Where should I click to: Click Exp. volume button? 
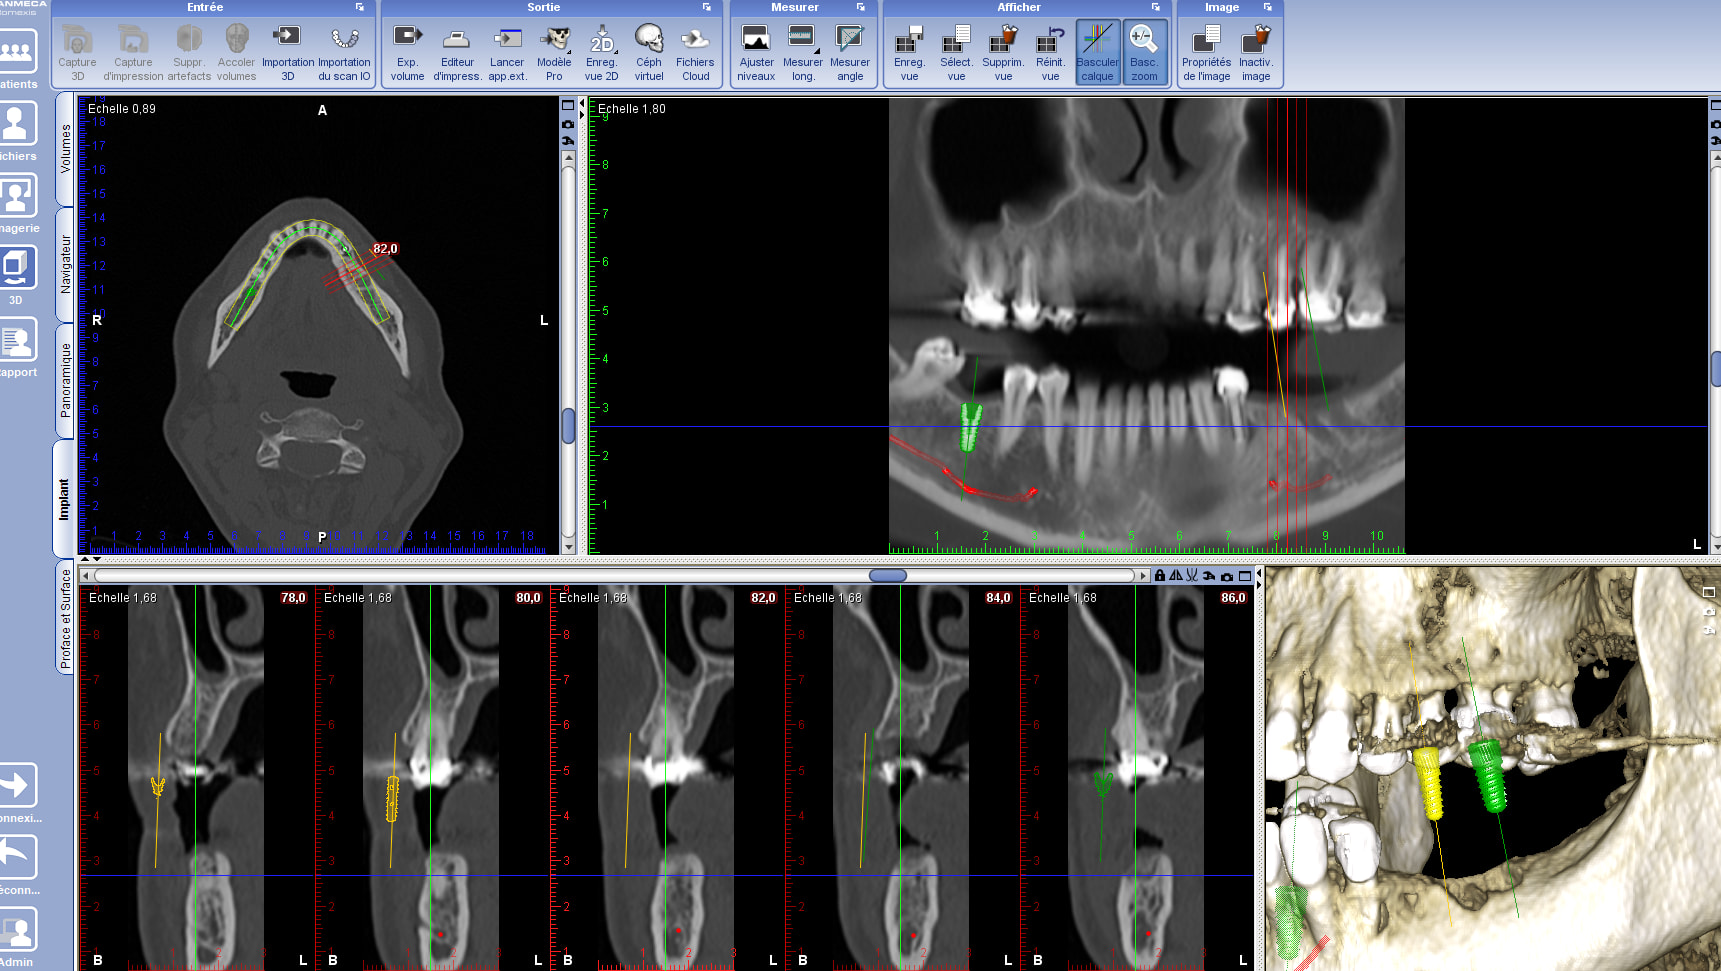(407, 52)
